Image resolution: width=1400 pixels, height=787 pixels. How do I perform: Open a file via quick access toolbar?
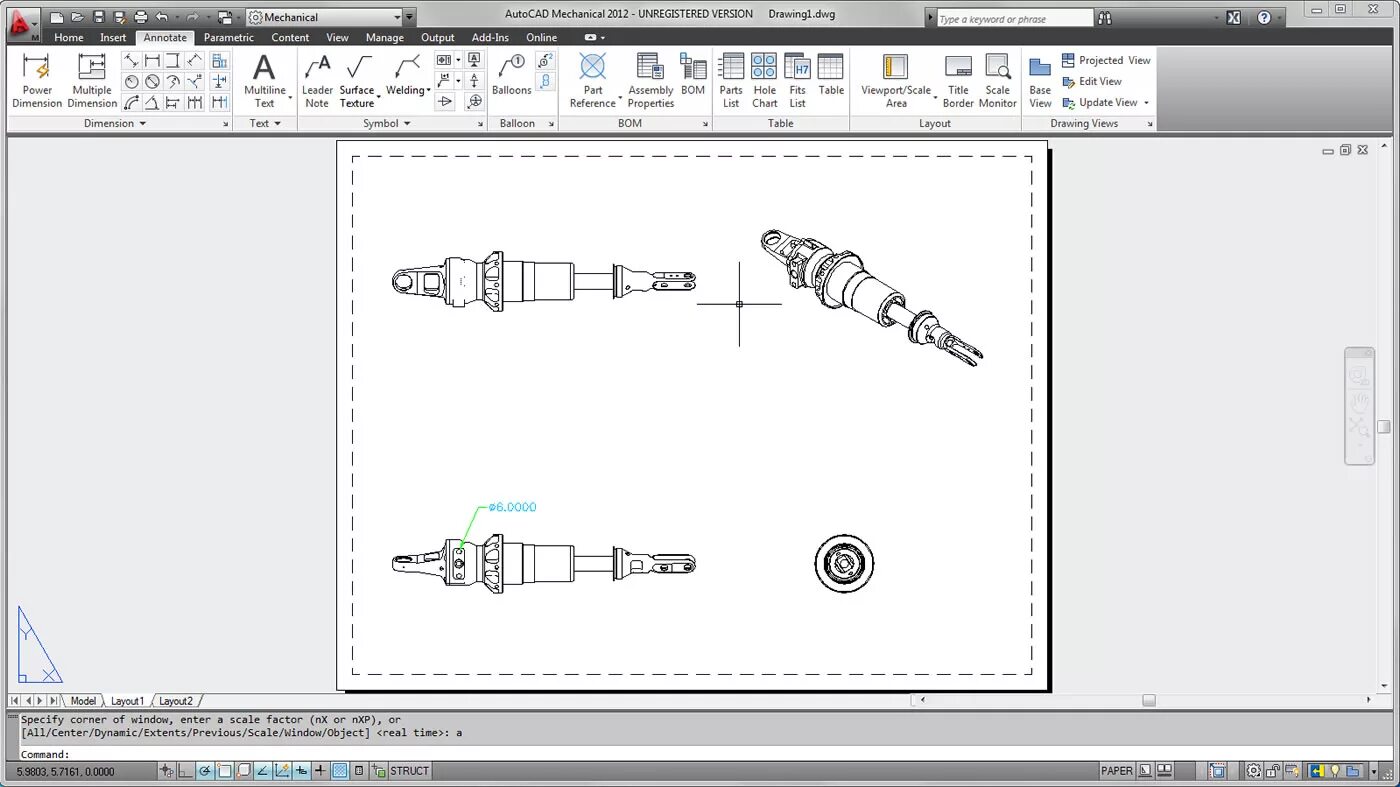point(77,17)
